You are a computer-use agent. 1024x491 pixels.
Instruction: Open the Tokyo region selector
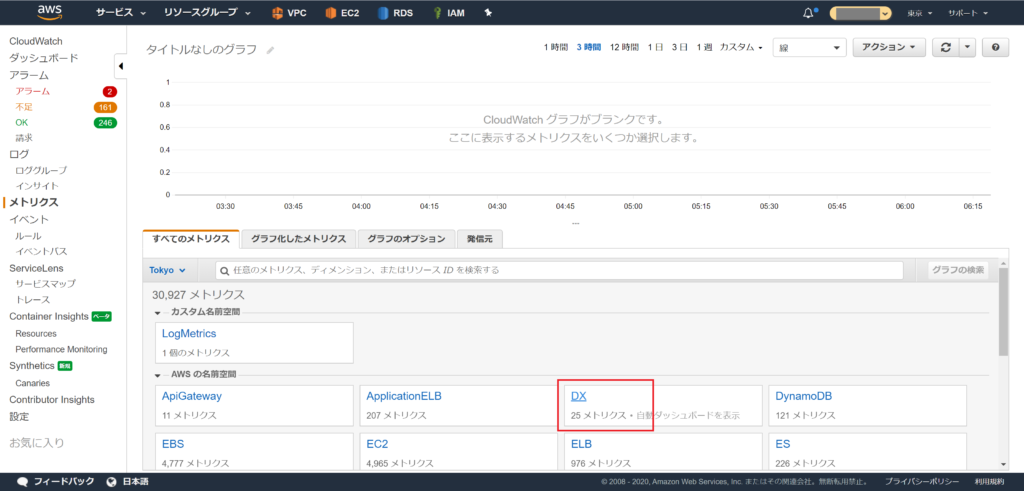[x=167, y=270]
